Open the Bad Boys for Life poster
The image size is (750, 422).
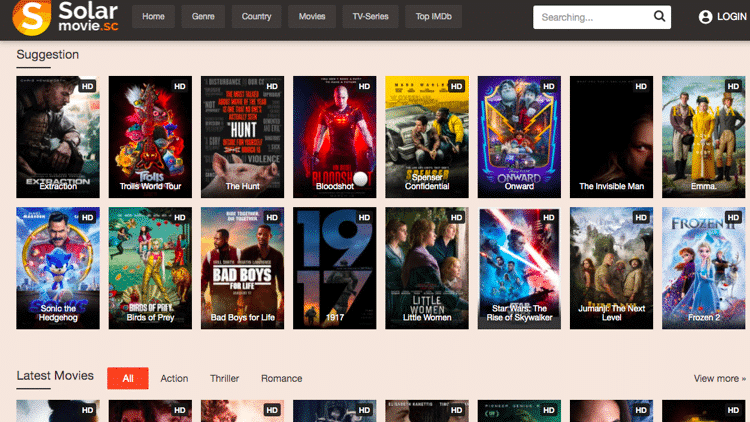(243, 268)
